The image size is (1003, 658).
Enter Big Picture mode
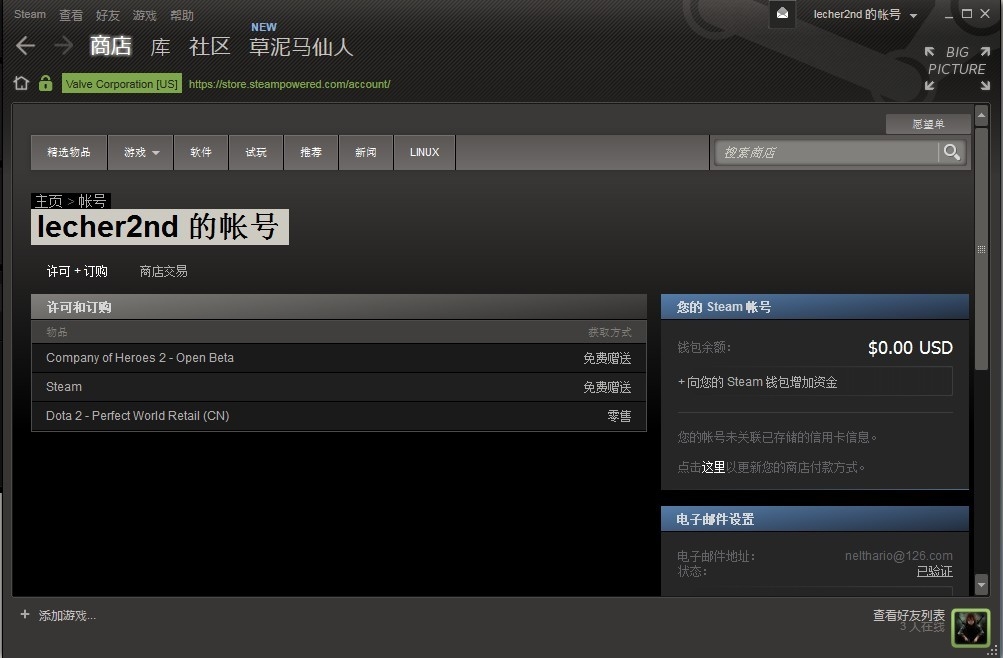pos(957,68)
